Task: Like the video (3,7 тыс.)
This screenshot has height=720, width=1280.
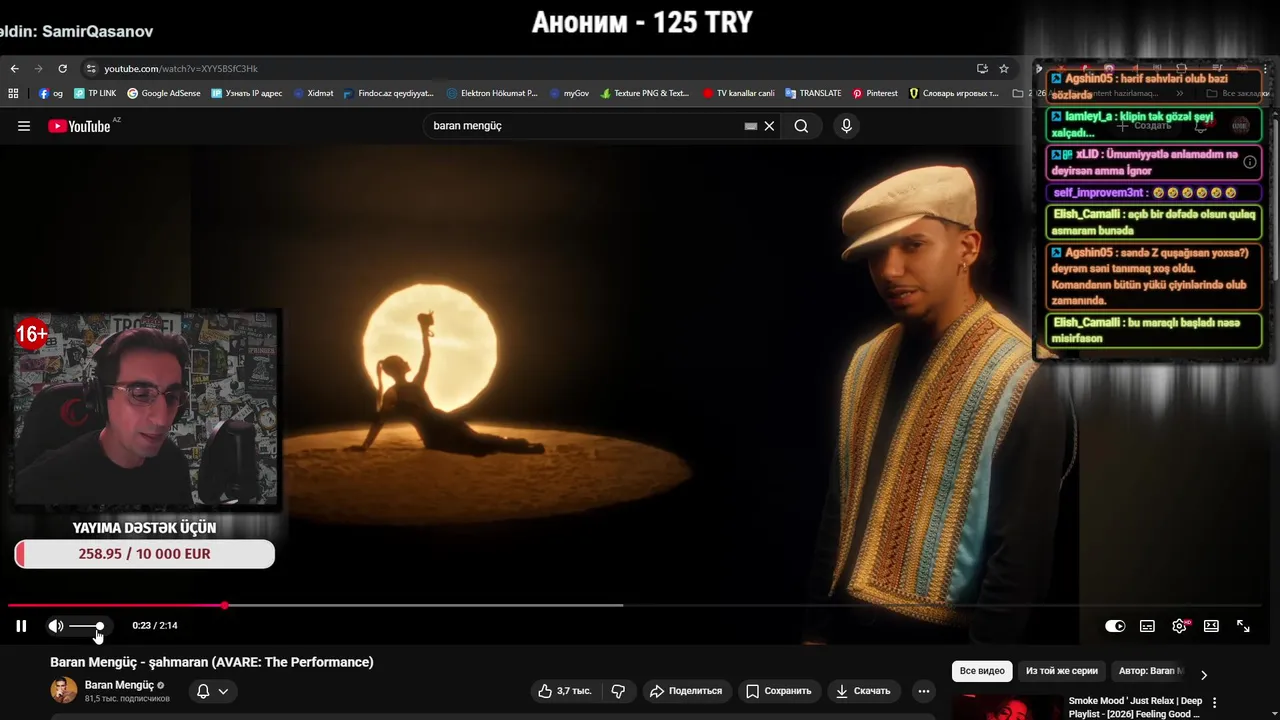Action: [564, 691]
